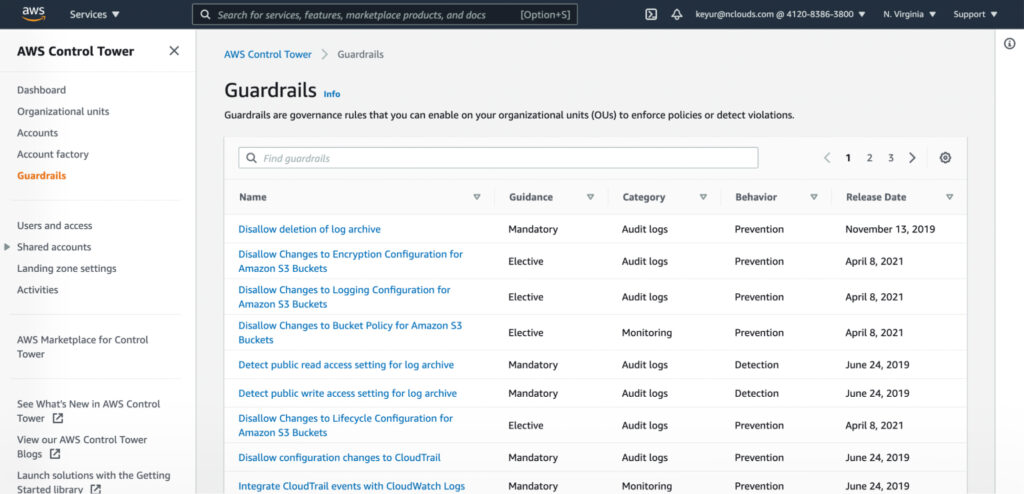
Task: Expand Shared accounts in sidebar
Action: 7,247
